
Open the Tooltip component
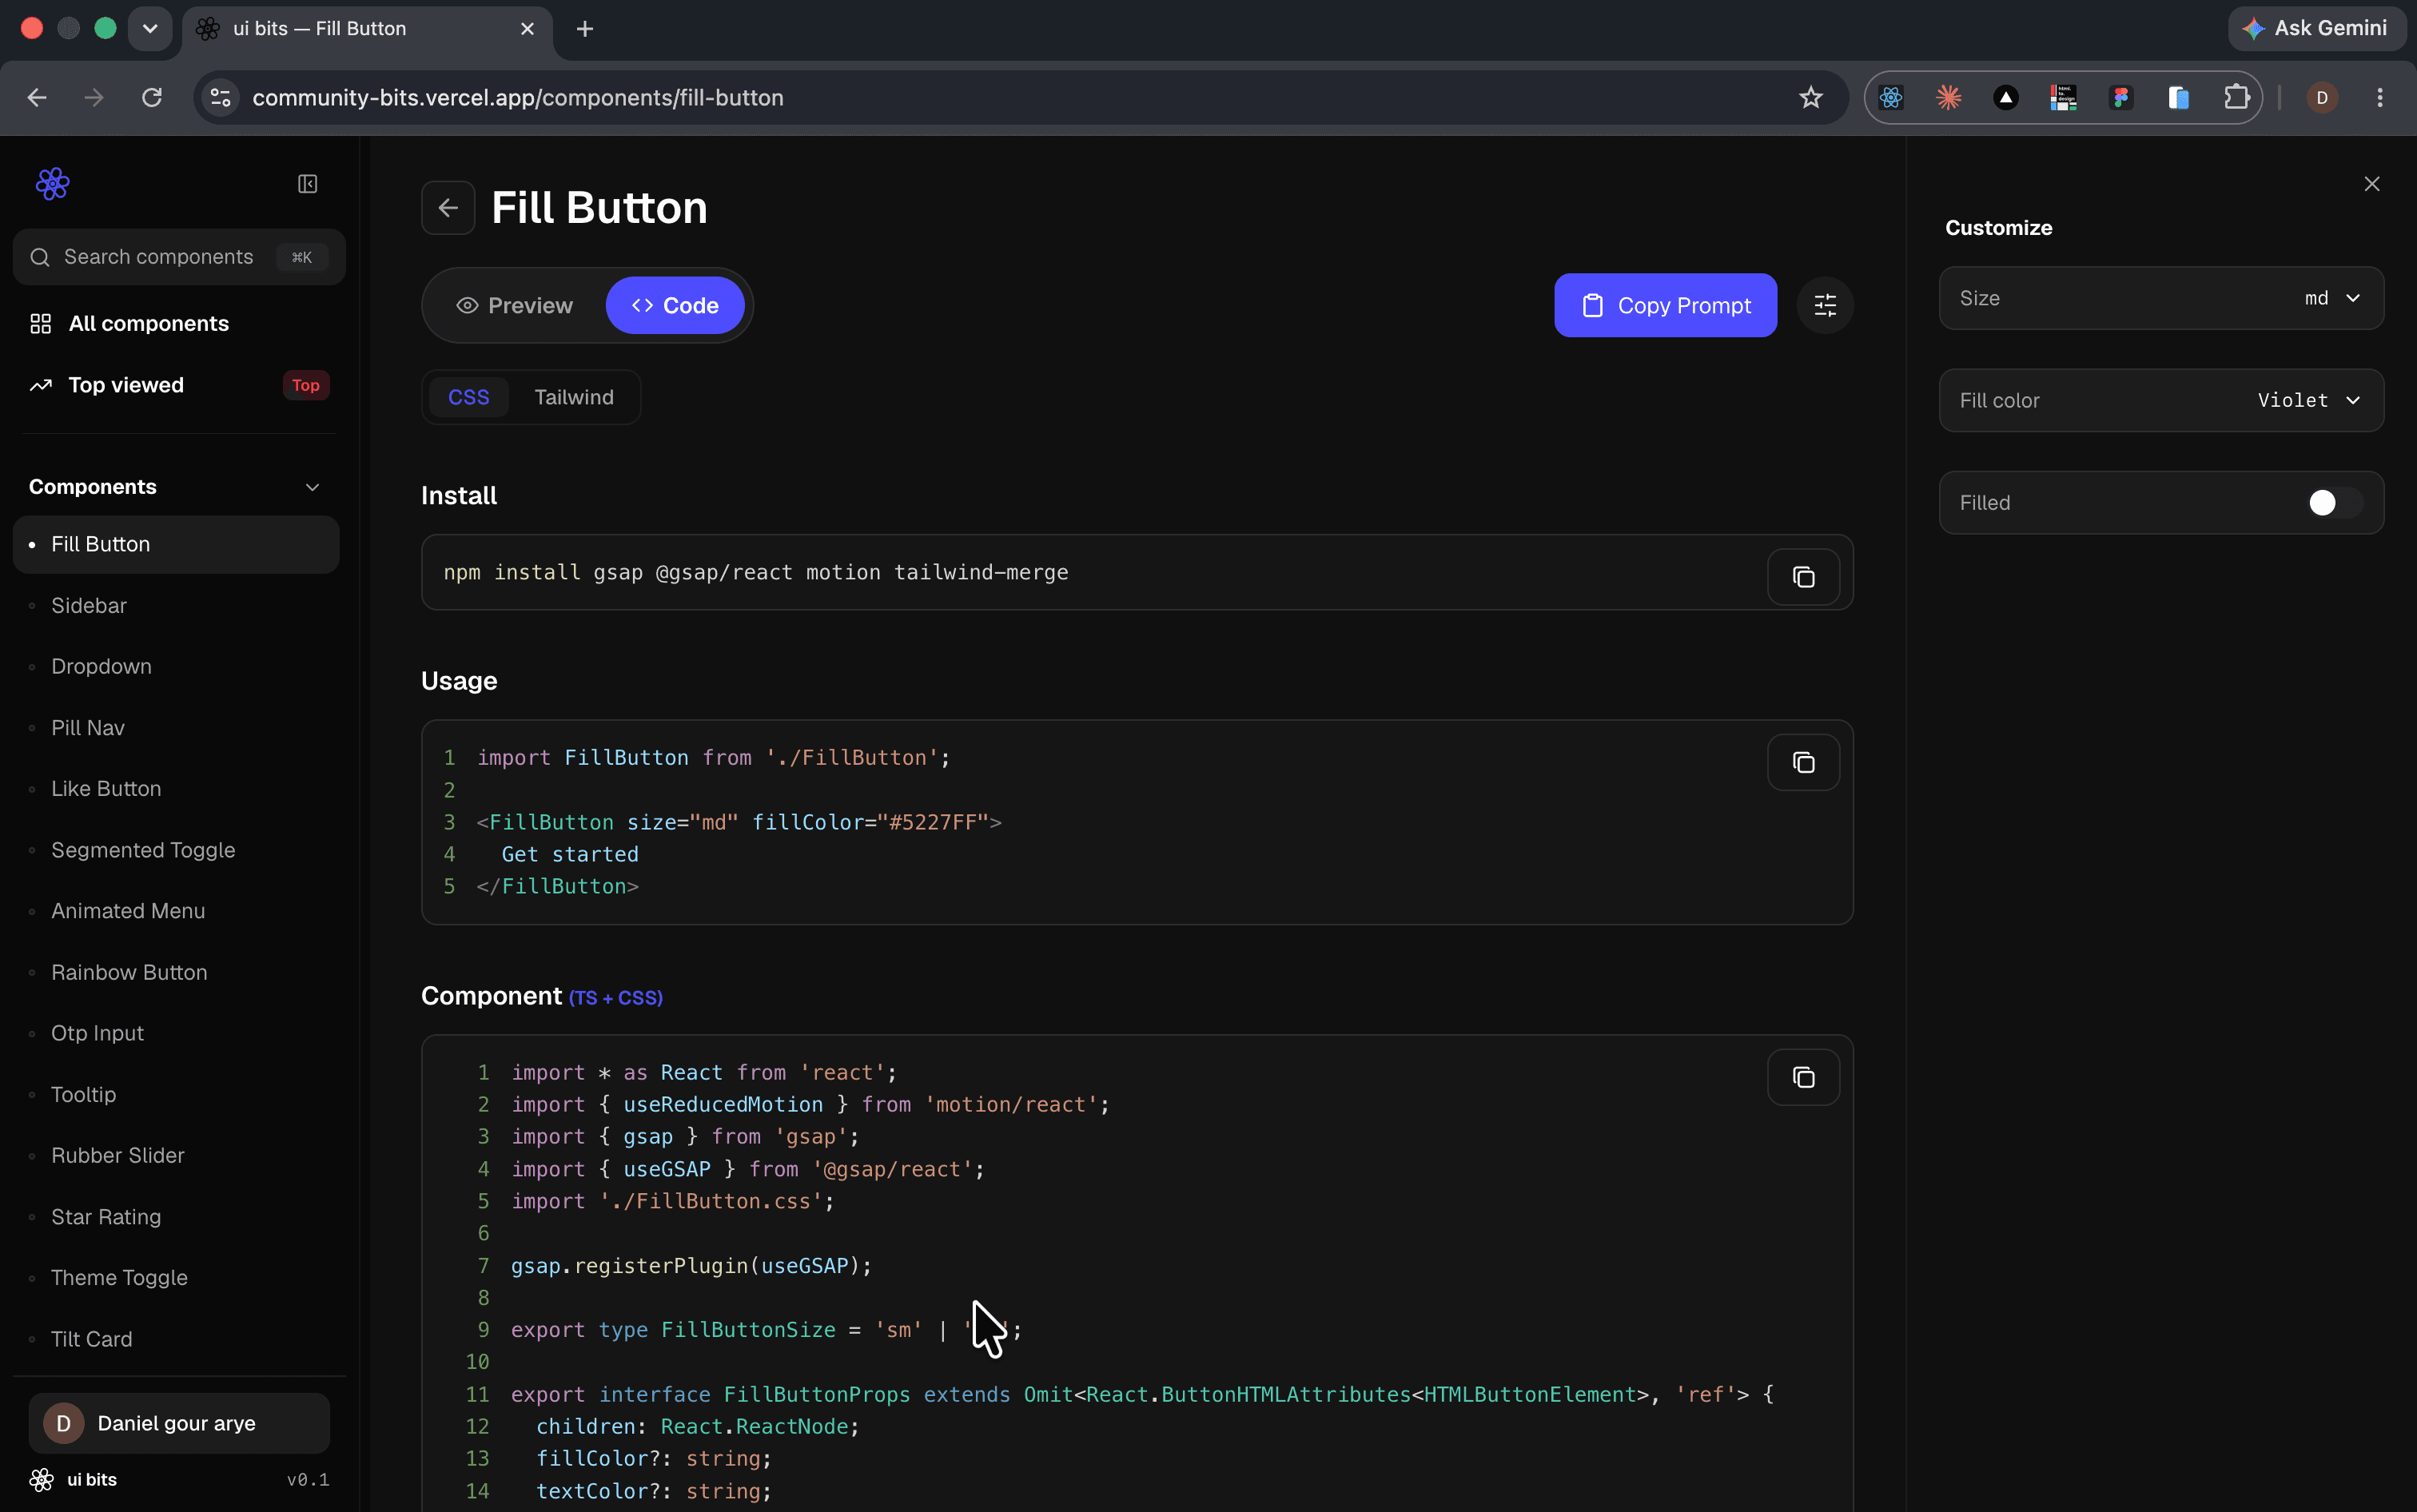176,1095
